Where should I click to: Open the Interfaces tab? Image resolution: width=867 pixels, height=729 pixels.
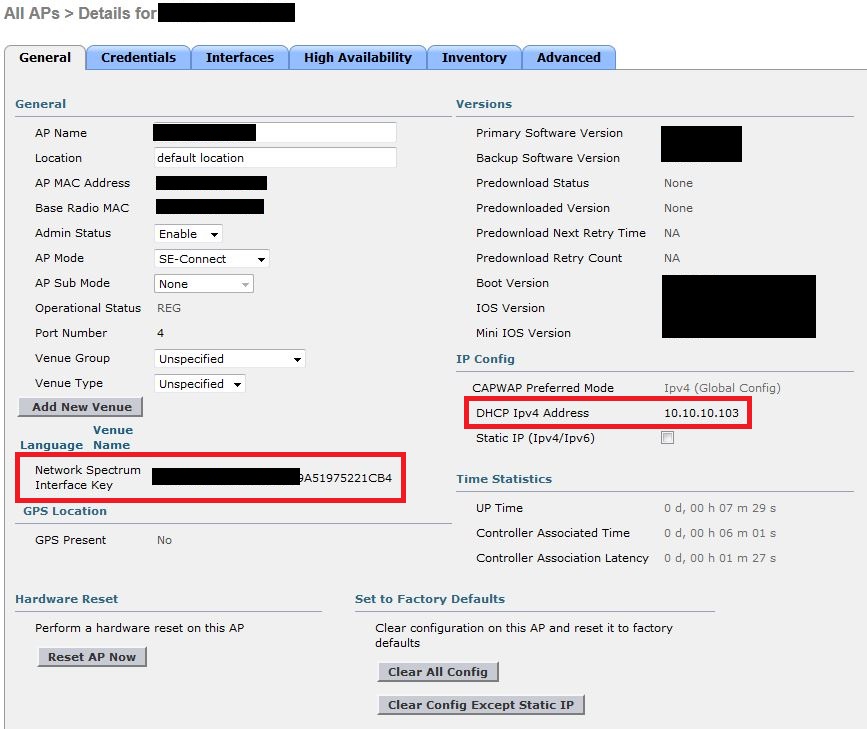coord(239,58)
